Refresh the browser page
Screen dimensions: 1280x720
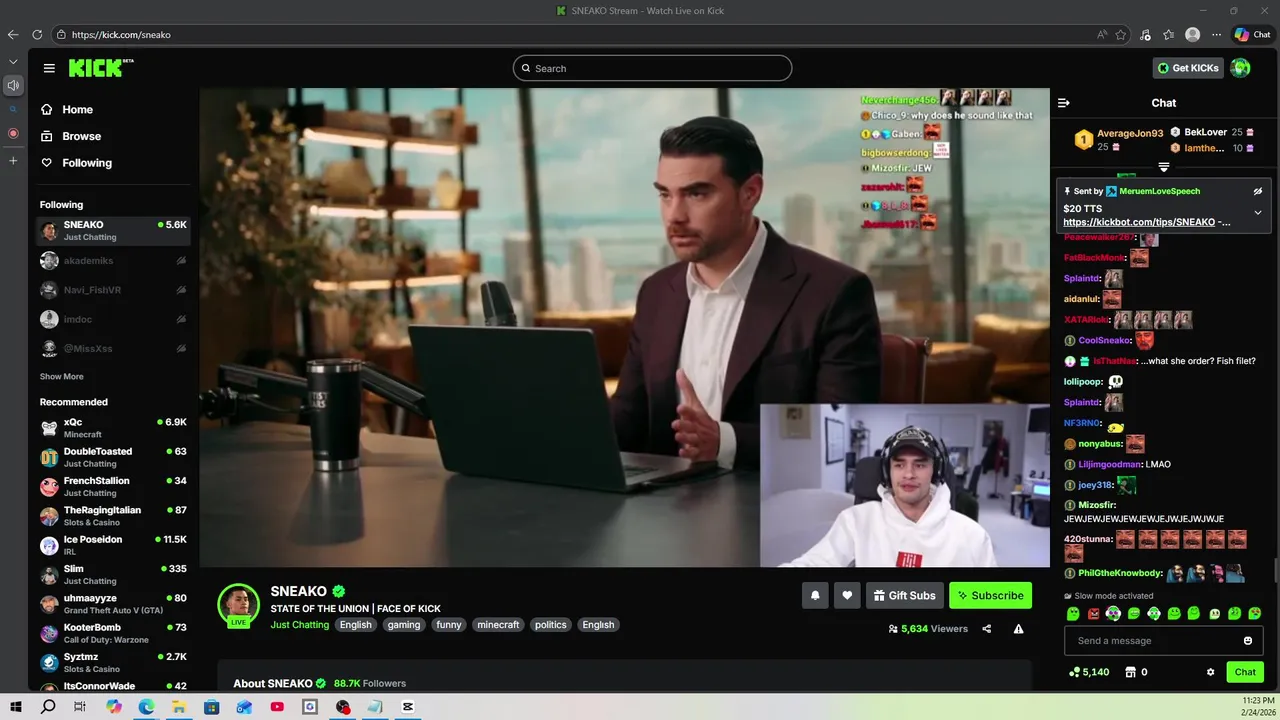point(37,34)
